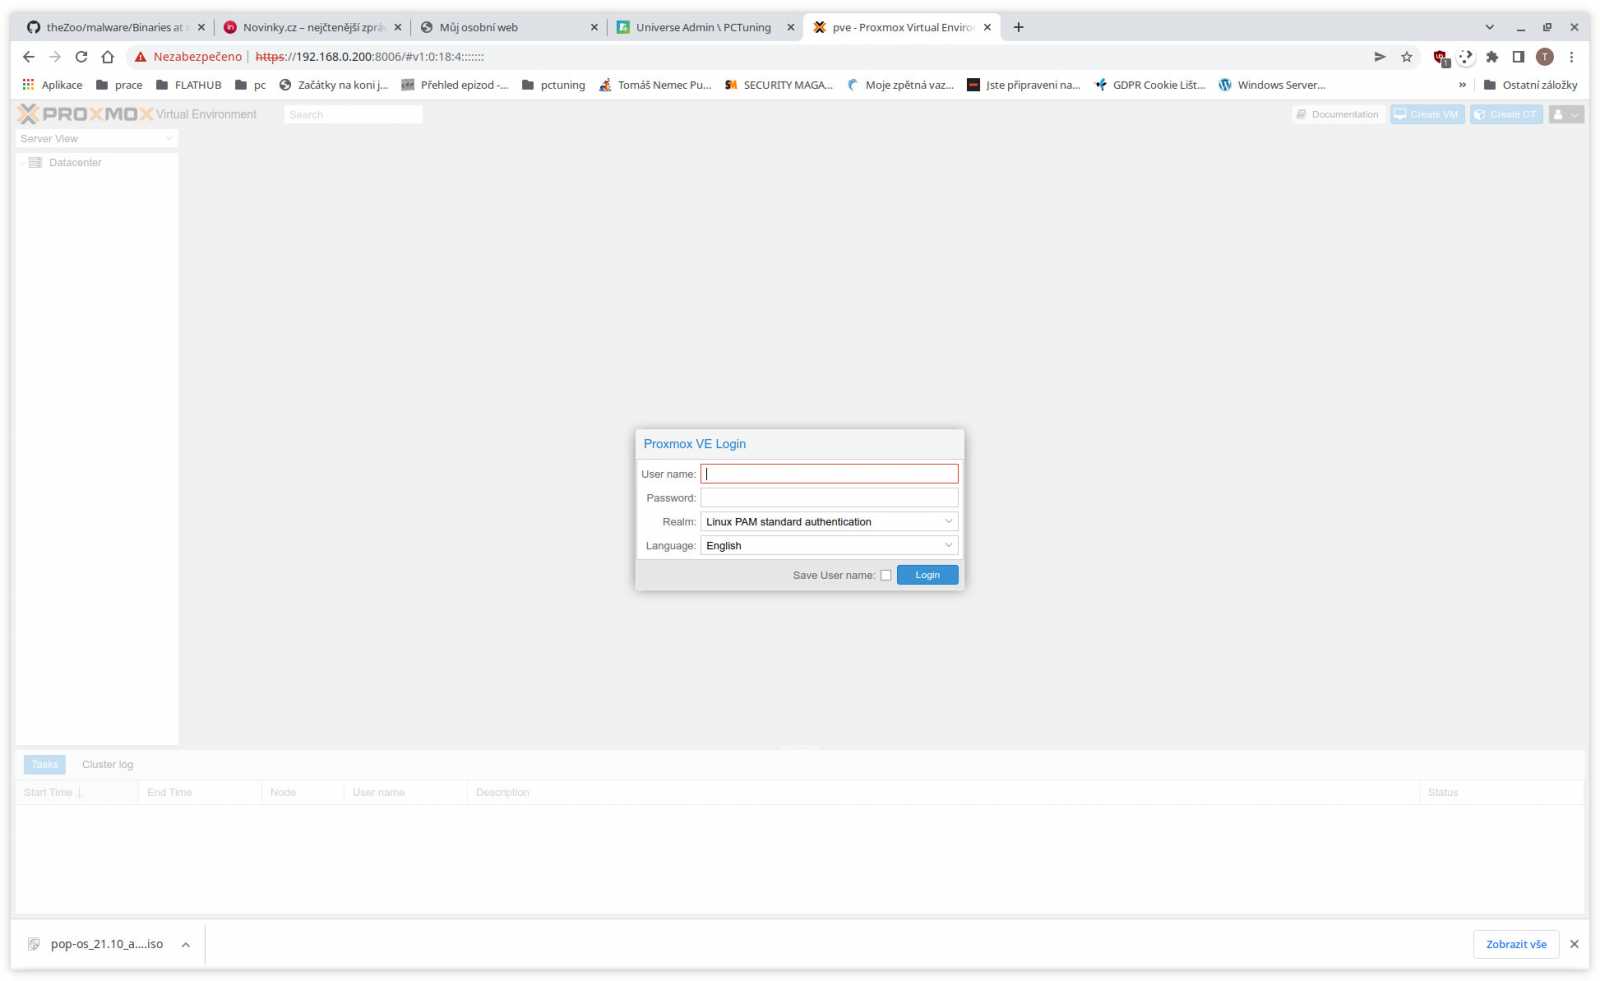Open Začátky na koni bookmark
Image resolution: width=1600 pixels, height=981 pixels.
pyautogui.click(x=333, y=85)
